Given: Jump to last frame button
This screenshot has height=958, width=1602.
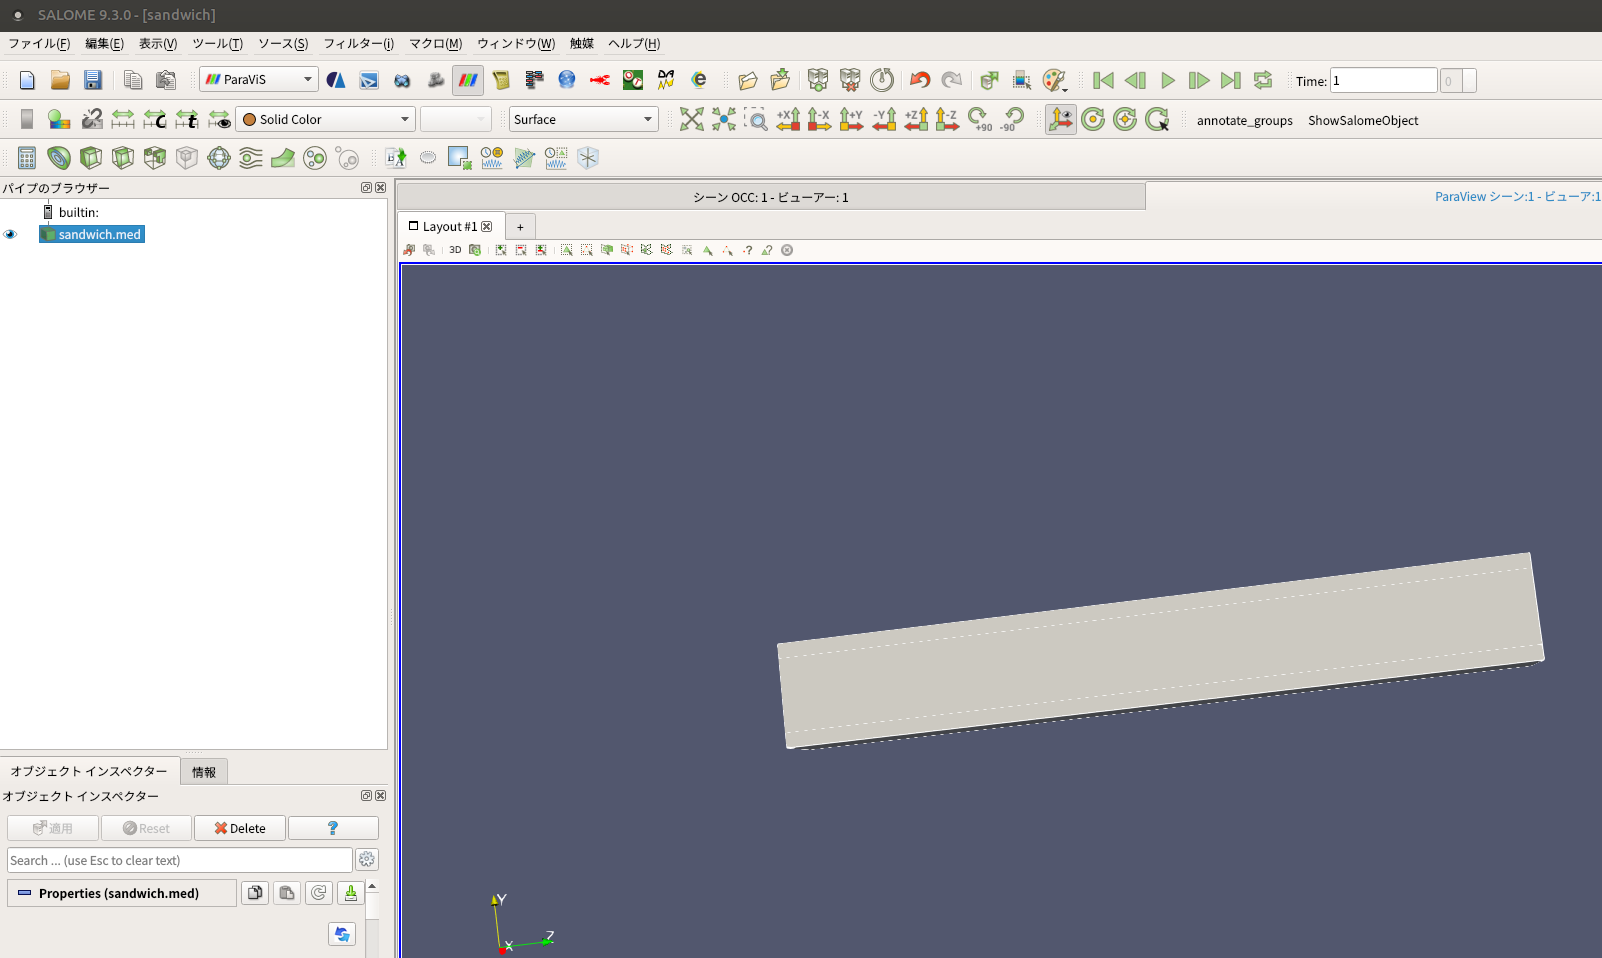Looking at the screenshot, I should point(1231,80).
